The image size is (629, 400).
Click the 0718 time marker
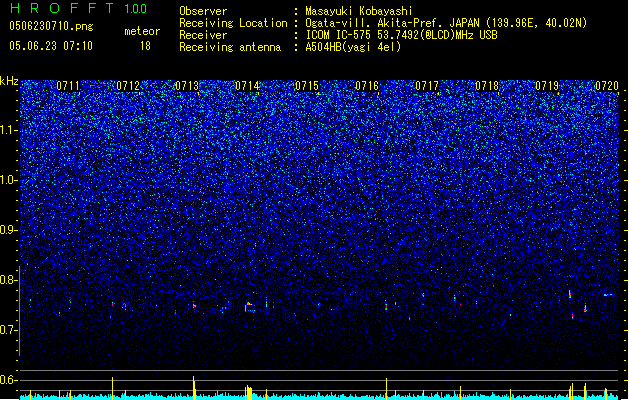pyautogui.click(x=487, y=86)
